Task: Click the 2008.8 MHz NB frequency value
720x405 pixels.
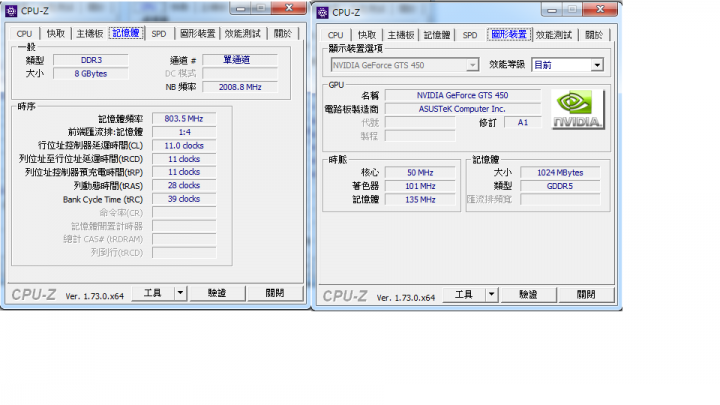Action: point(240,87)
